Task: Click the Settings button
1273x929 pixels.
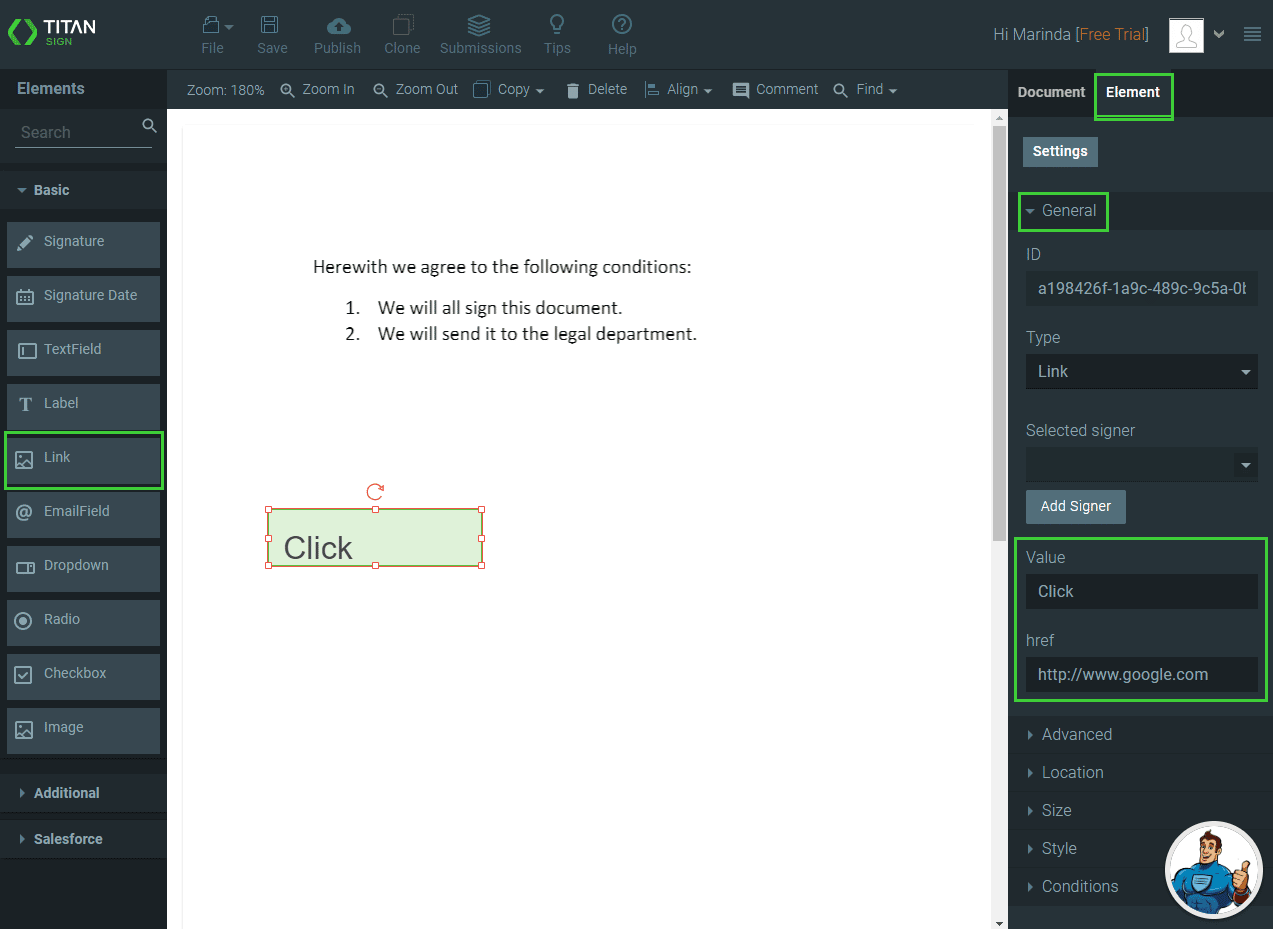Action: click(x=1060, y=151)
